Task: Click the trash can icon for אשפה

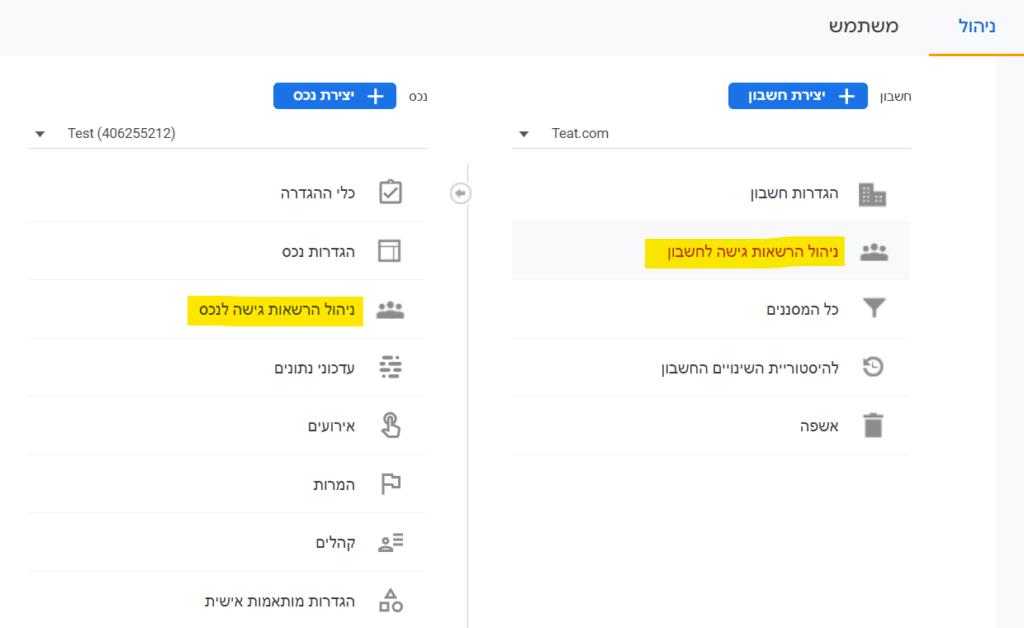Action: pos(873,425)
